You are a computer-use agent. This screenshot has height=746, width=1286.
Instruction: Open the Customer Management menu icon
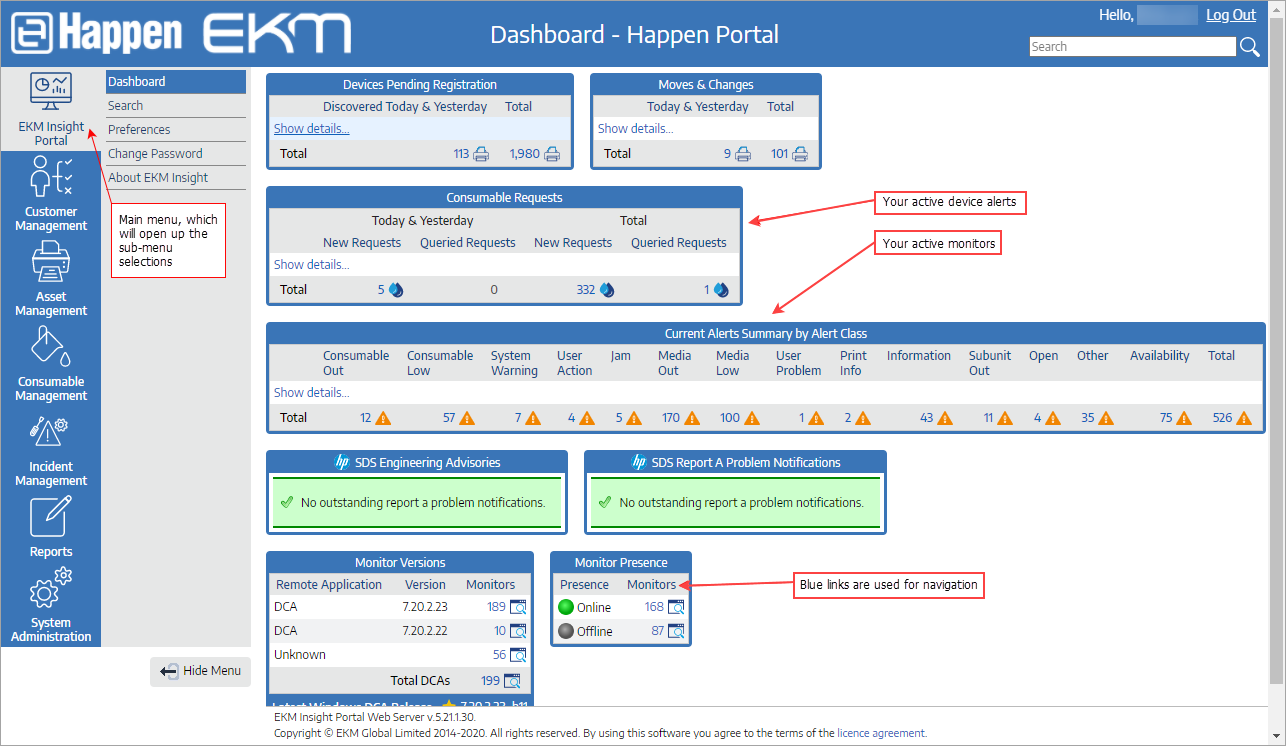coord(50,177)
